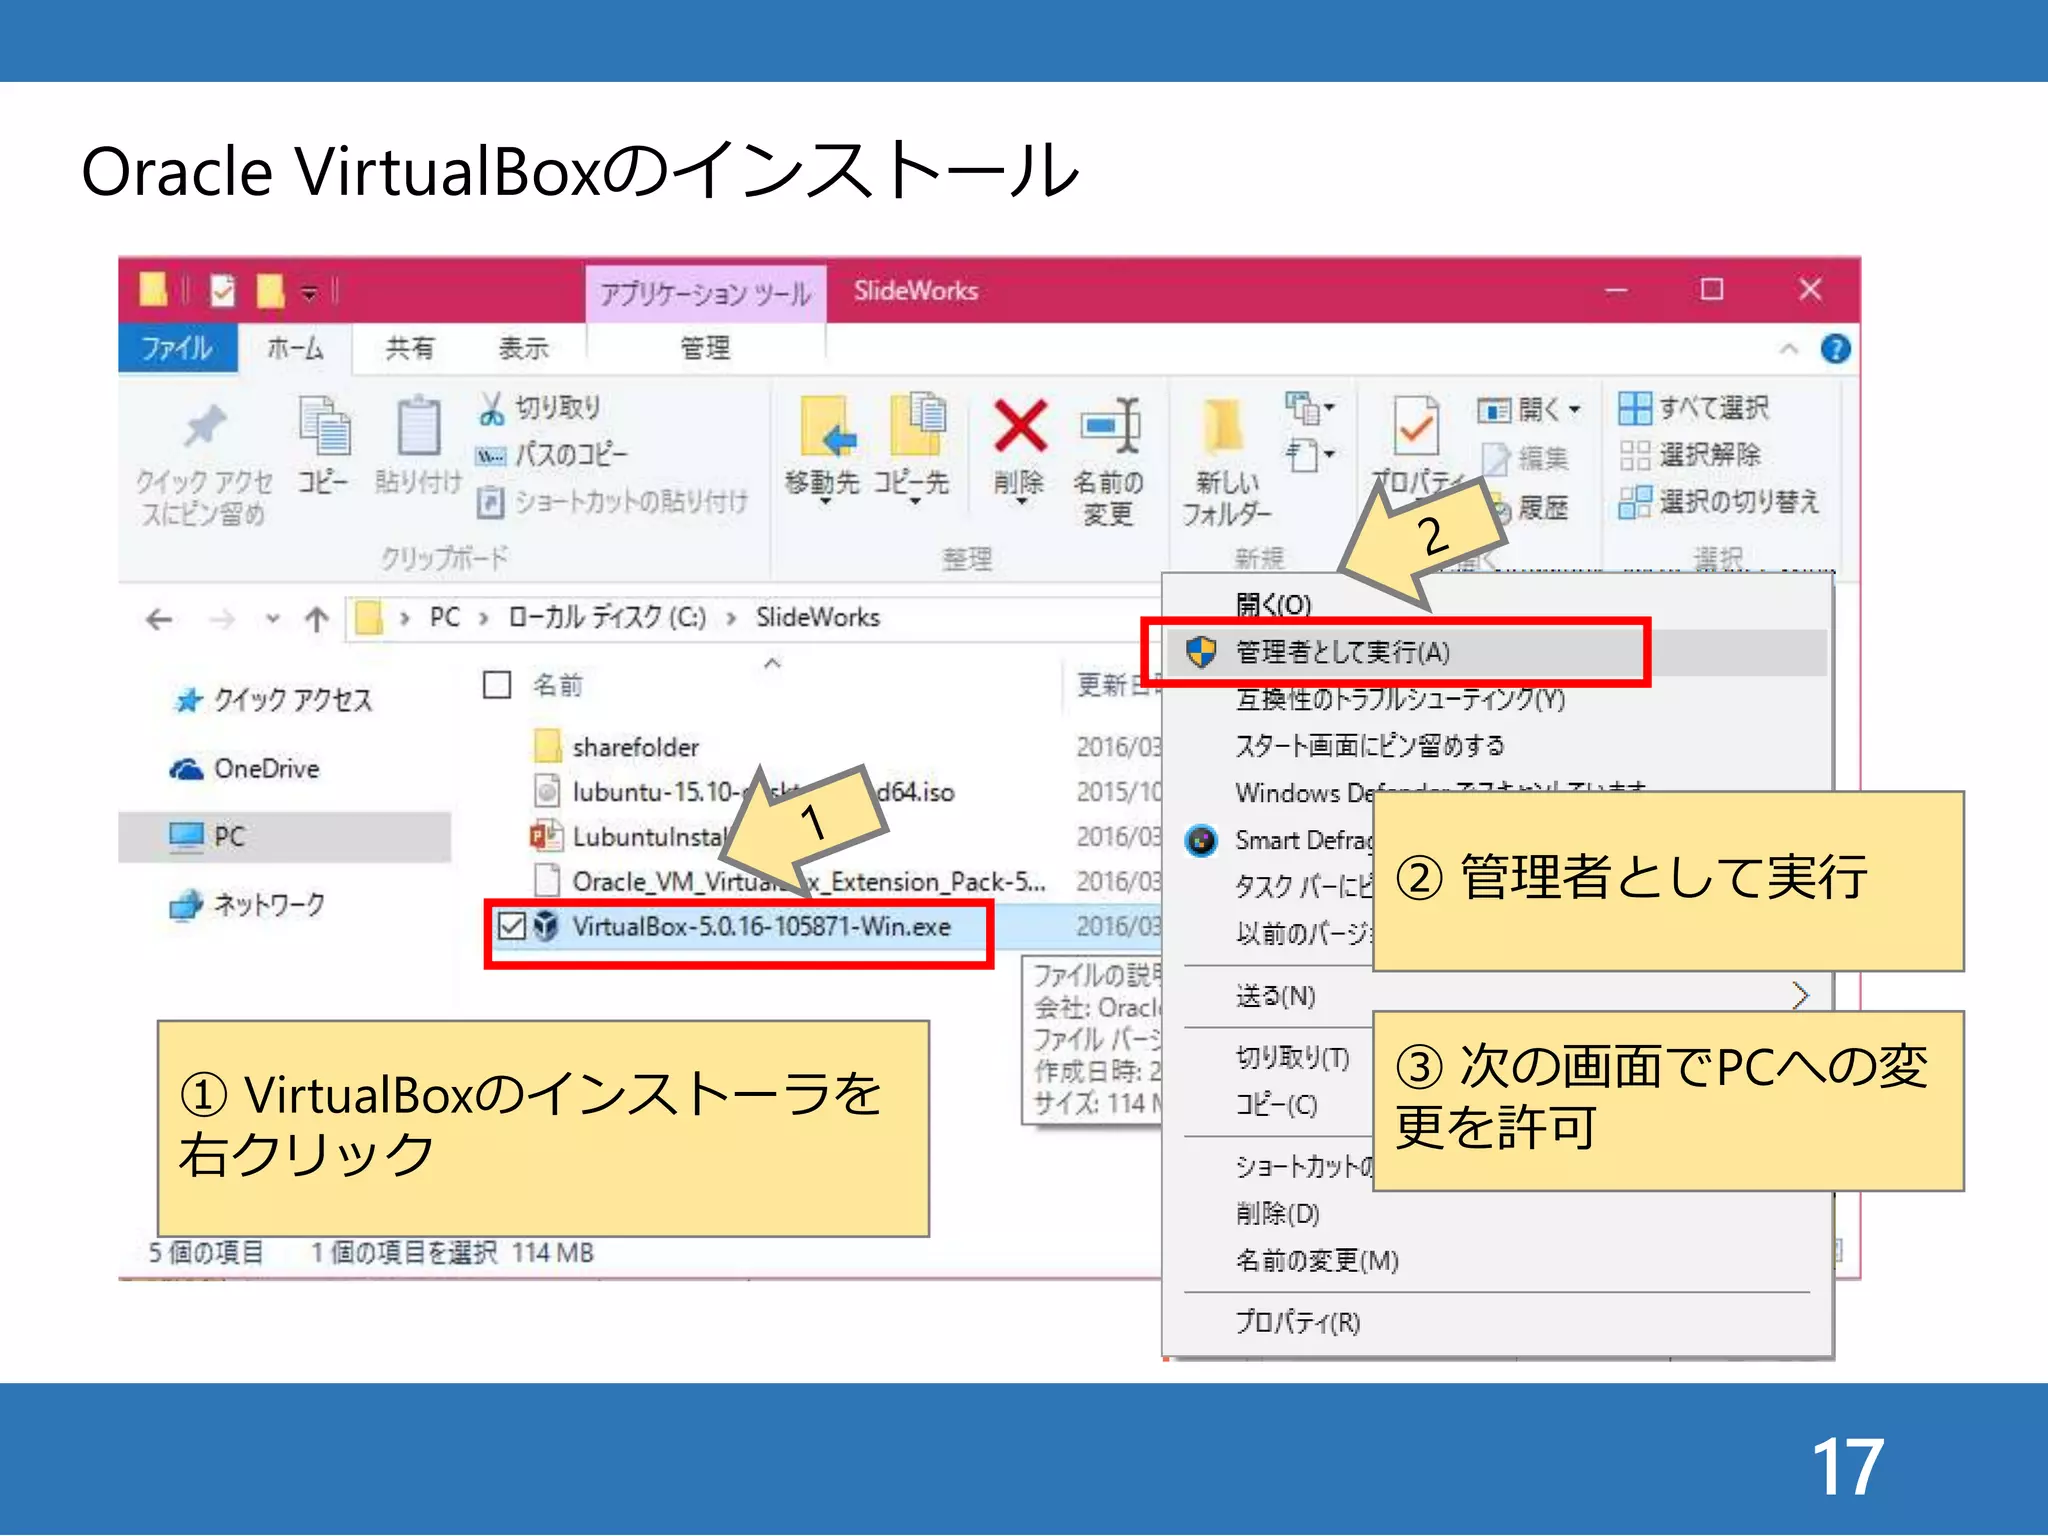This screenshot has height=1536, width=2048.
Task: Choose Properties (R) in context menu
Action: tap(1298, 1322)
